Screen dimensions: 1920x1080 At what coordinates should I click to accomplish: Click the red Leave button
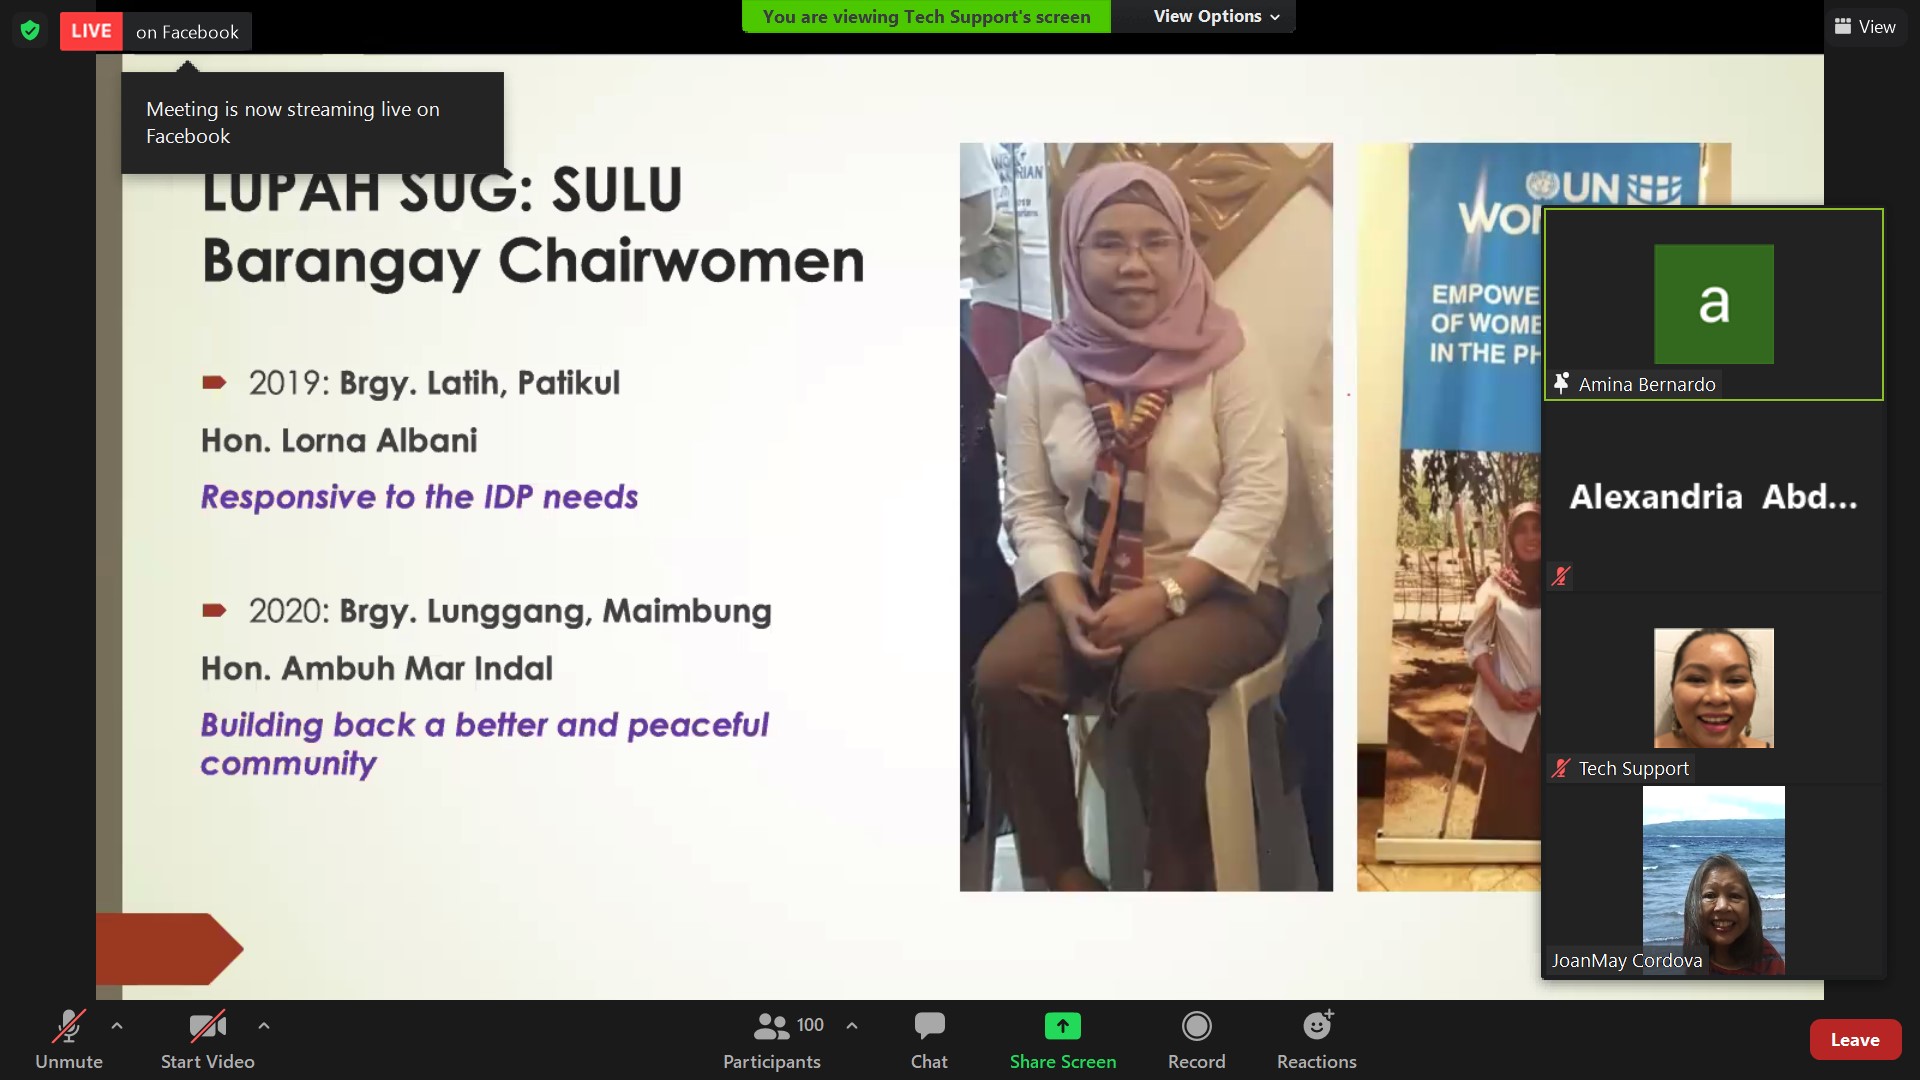1855,1040
